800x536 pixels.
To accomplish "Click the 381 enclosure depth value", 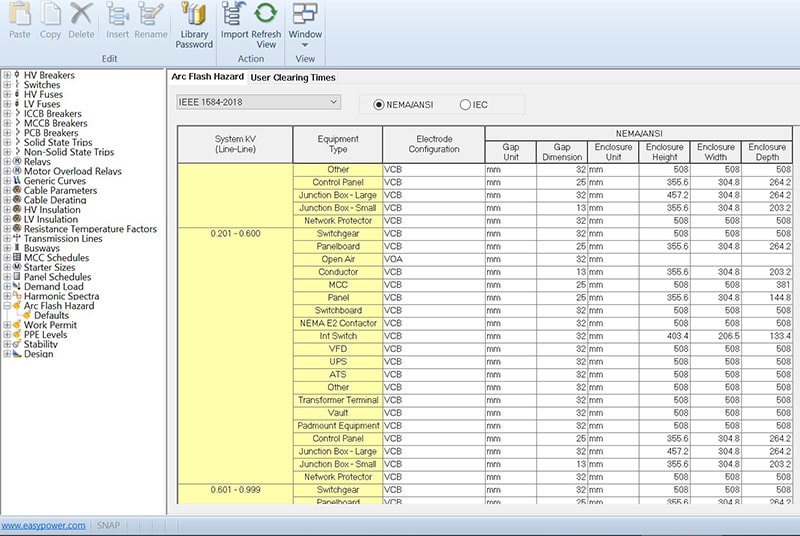I will (767, 285).
